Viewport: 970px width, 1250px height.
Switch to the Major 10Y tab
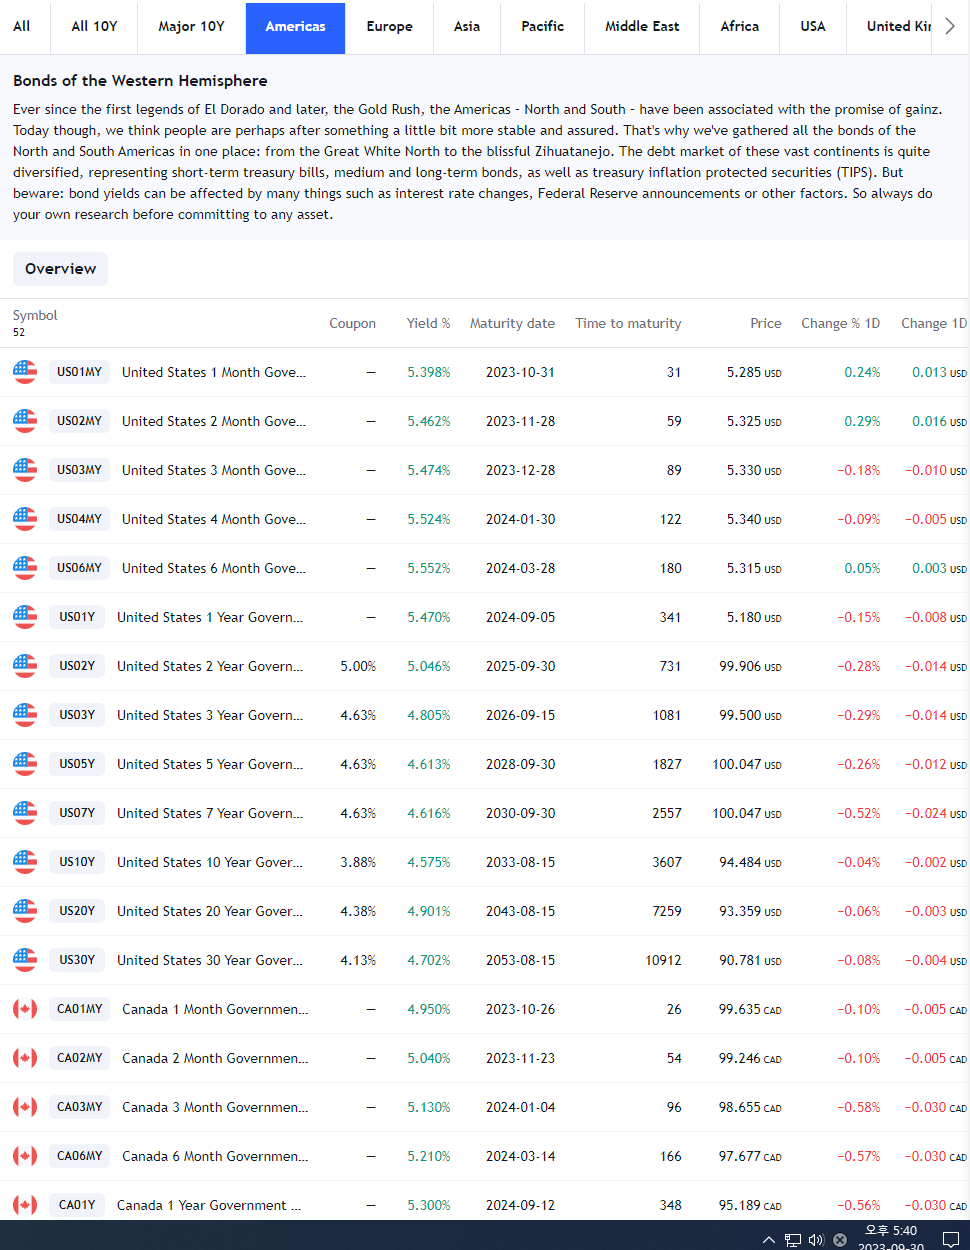click(191, 27)
